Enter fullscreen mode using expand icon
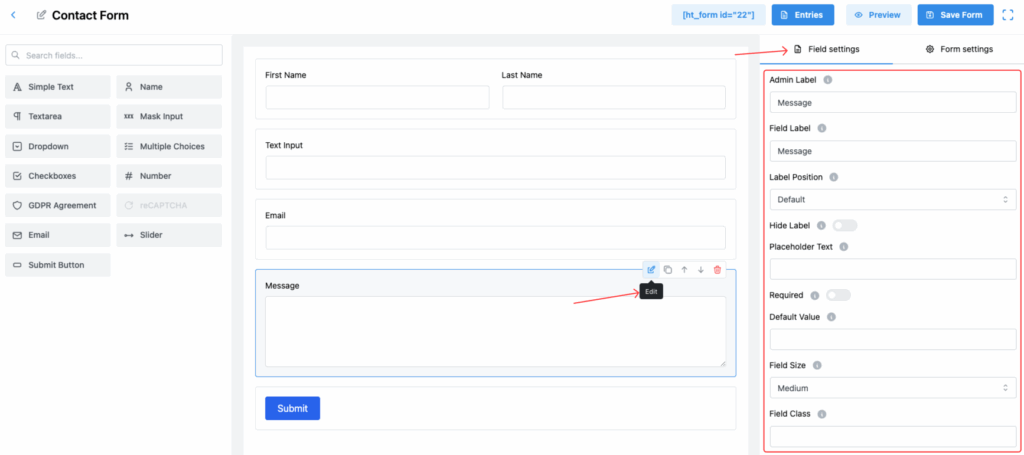Viewport: 1024px width, 455px height. coord(1007,15)
